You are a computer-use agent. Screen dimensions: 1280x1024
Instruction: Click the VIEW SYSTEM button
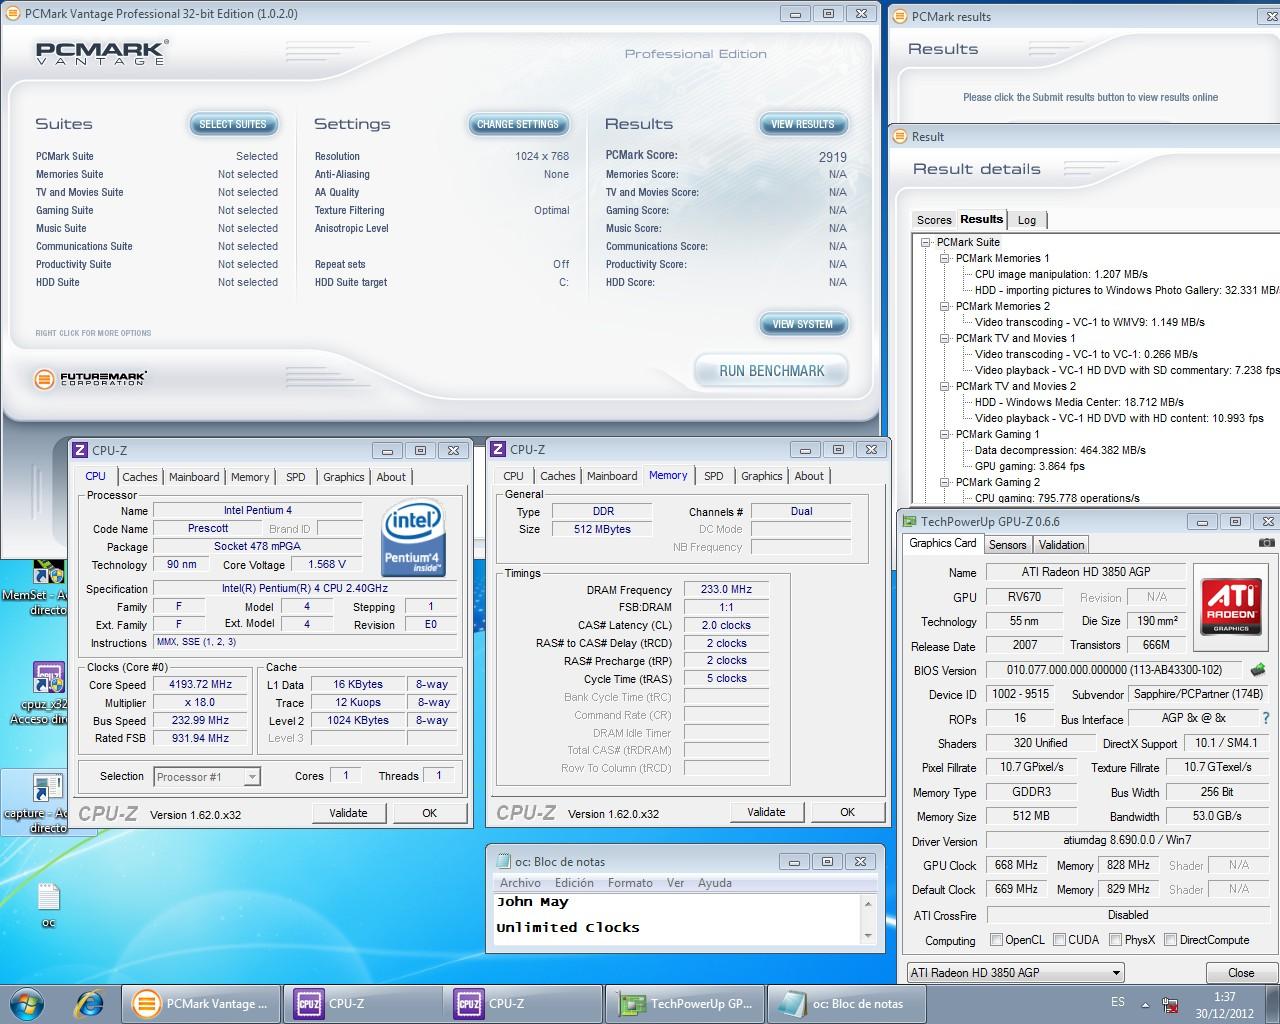point(803,324)
